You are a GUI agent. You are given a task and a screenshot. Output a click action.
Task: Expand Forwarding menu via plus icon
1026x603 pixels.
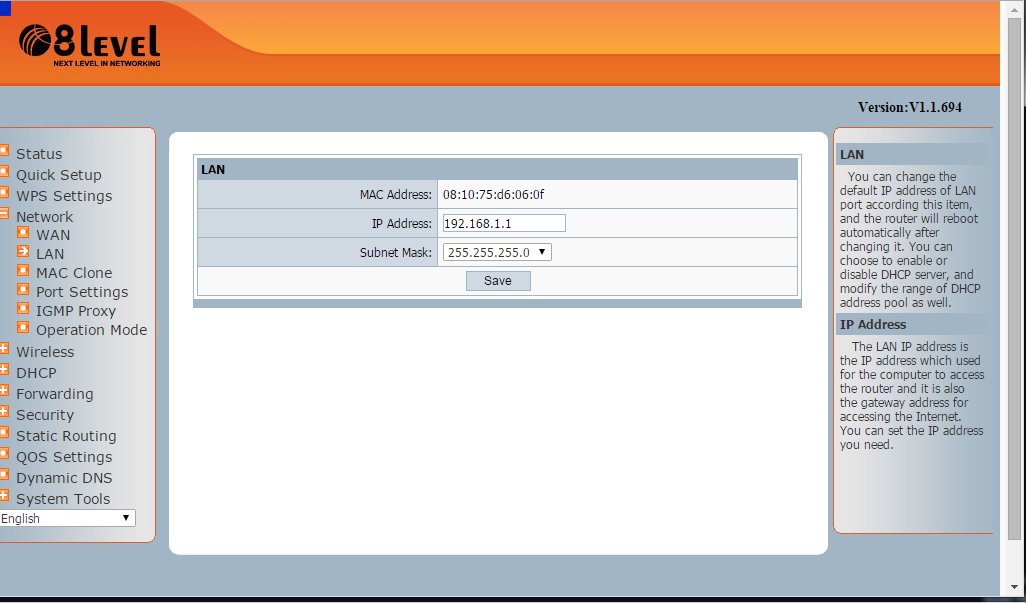click(x=4, y=390)
